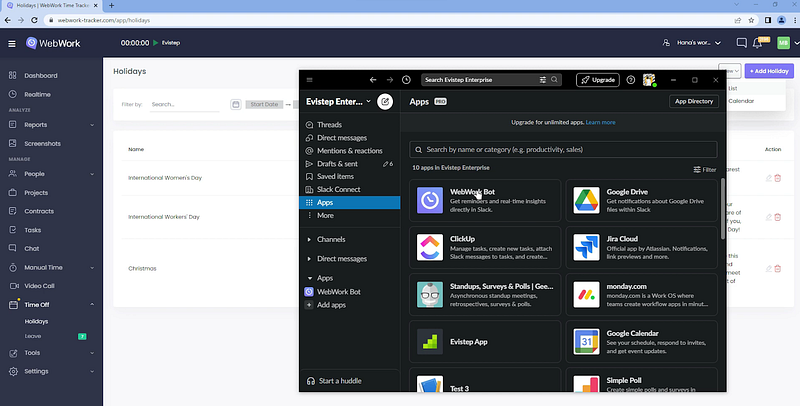Click Search by name or category field

click(563, 149)
